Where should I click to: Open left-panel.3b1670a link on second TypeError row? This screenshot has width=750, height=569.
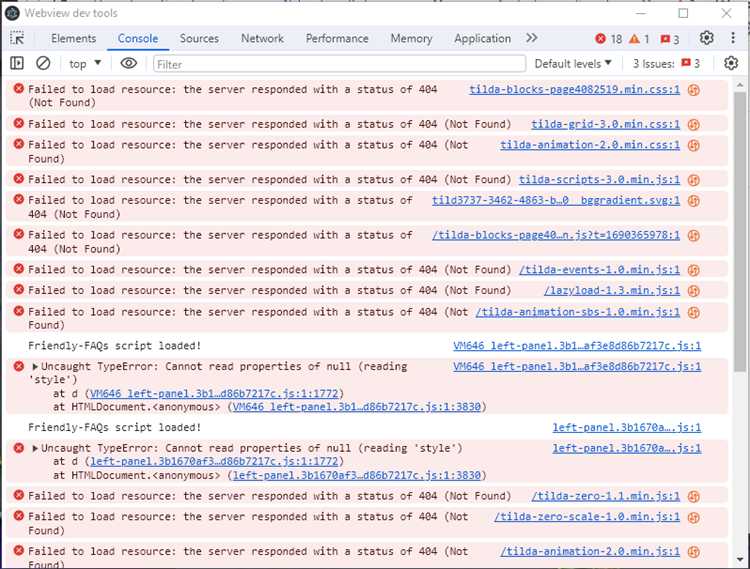point(627,449)
